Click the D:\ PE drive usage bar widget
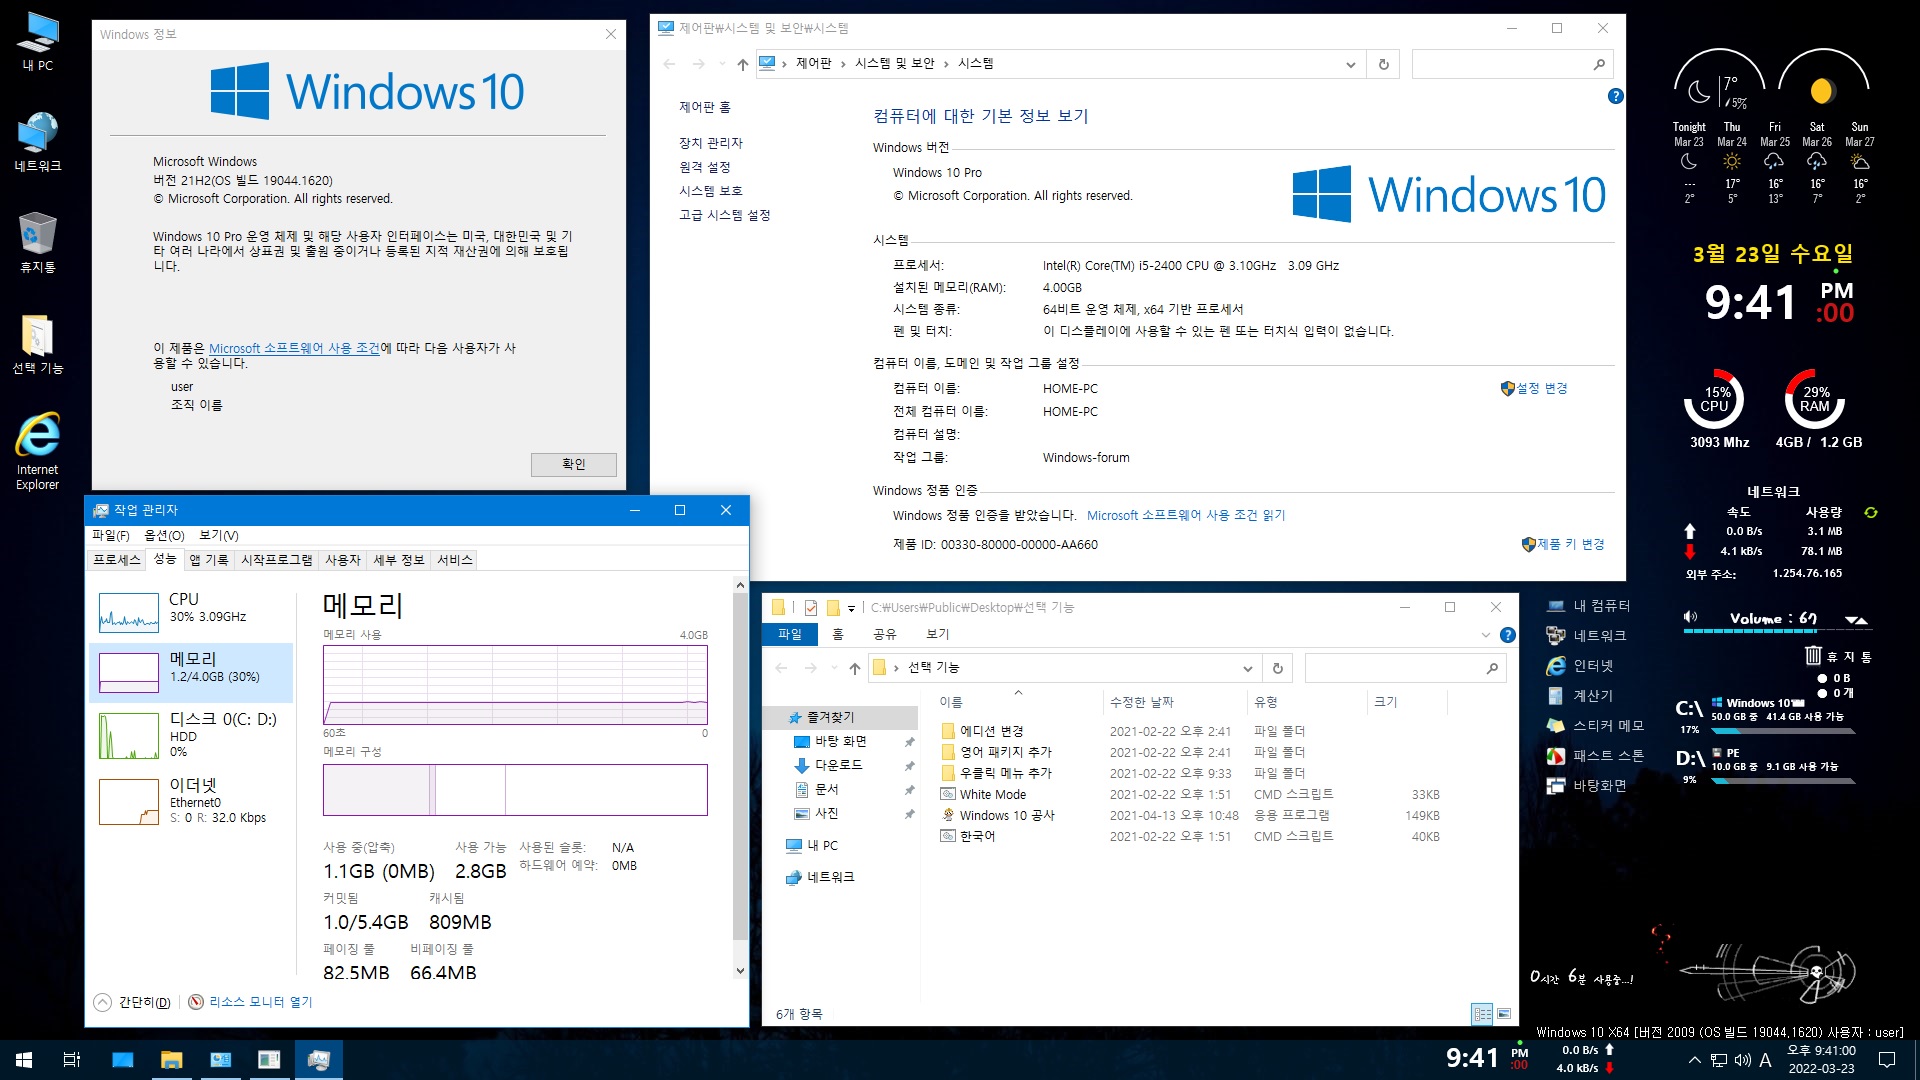This screenshot has height=1080, width=1920. click(1782, 781)
